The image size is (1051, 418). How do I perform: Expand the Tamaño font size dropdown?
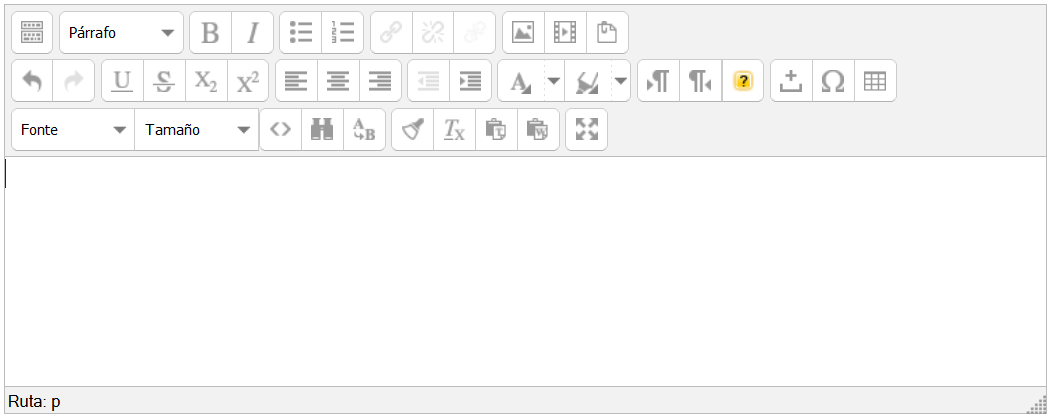point(197,130)
